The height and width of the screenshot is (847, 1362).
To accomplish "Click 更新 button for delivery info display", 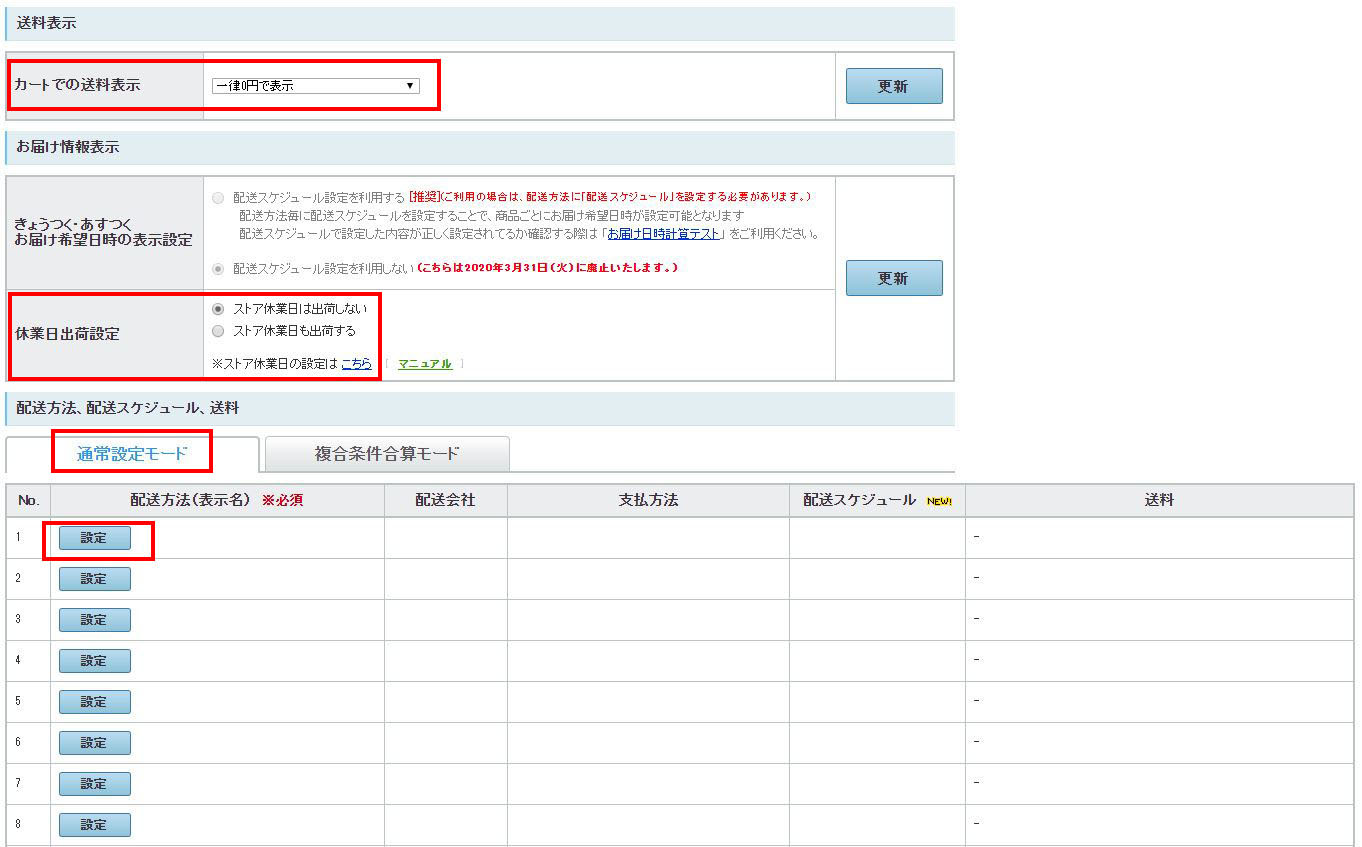I will coord(893,278).
